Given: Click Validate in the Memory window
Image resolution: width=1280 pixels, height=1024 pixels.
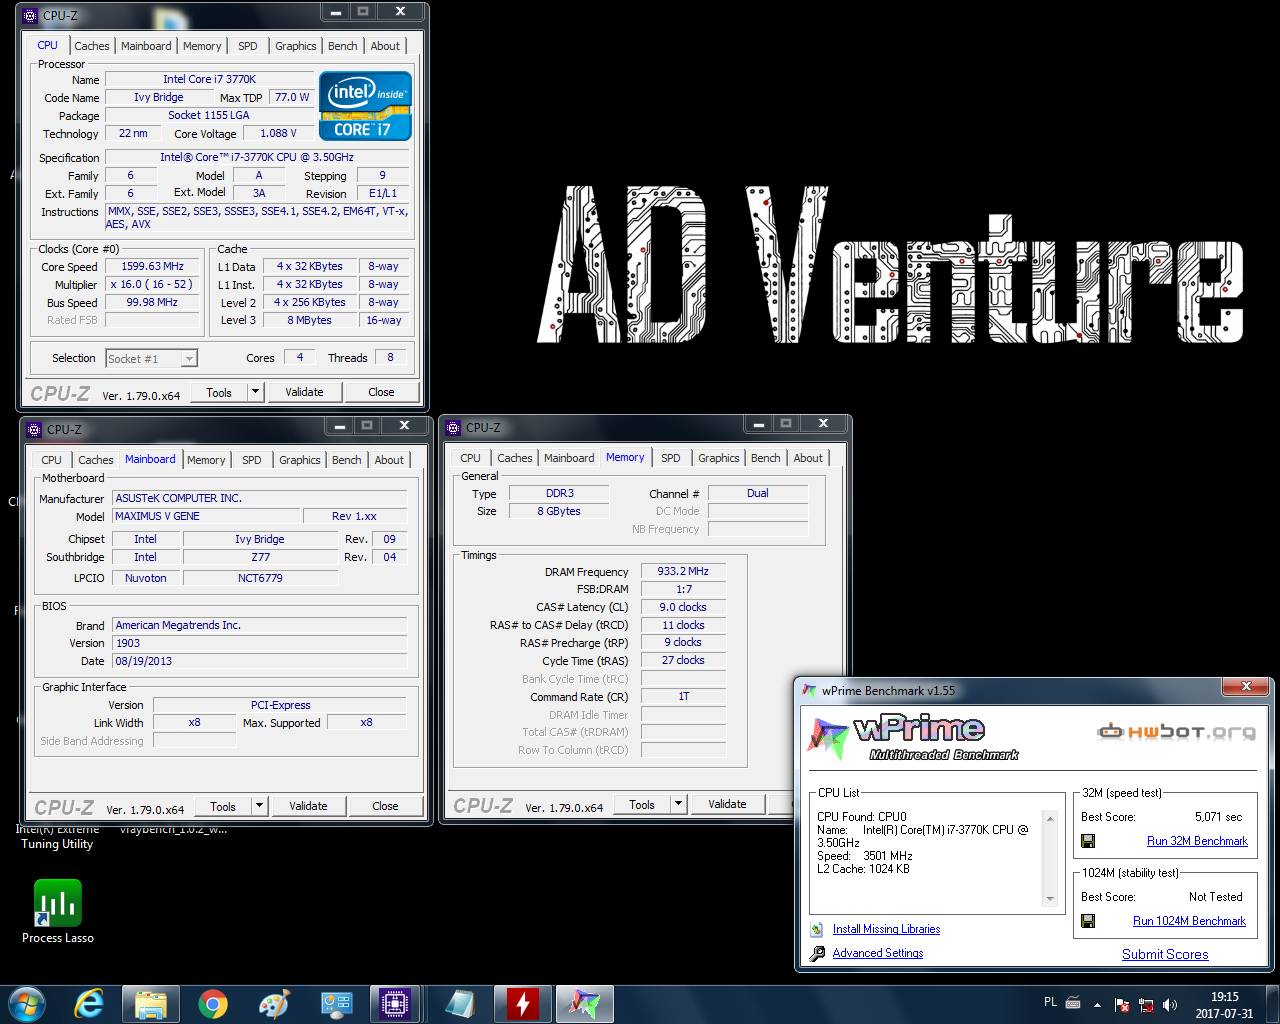Looking at the screenshot, I should [727, 804].
